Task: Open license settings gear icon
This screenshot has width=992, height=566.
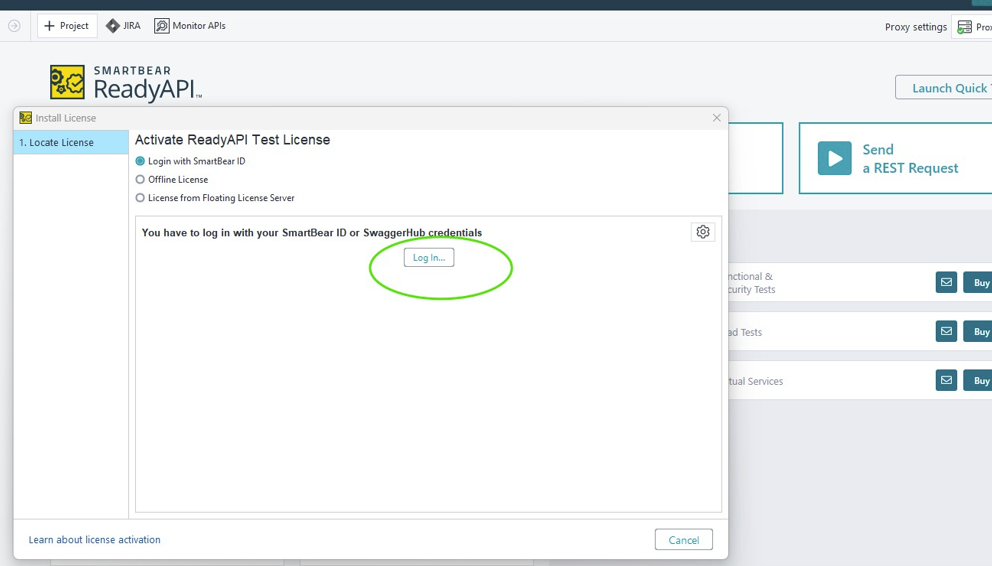Action: tap(703, 232)
